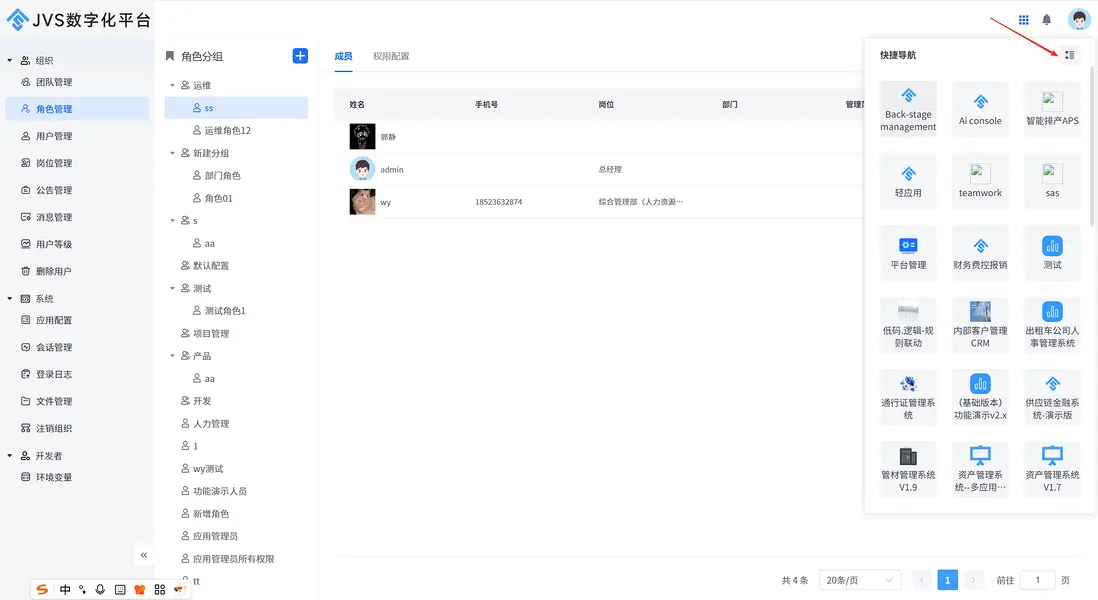Open Back-stage management app
Screen dimensions: 1098x600
[908, 109]
